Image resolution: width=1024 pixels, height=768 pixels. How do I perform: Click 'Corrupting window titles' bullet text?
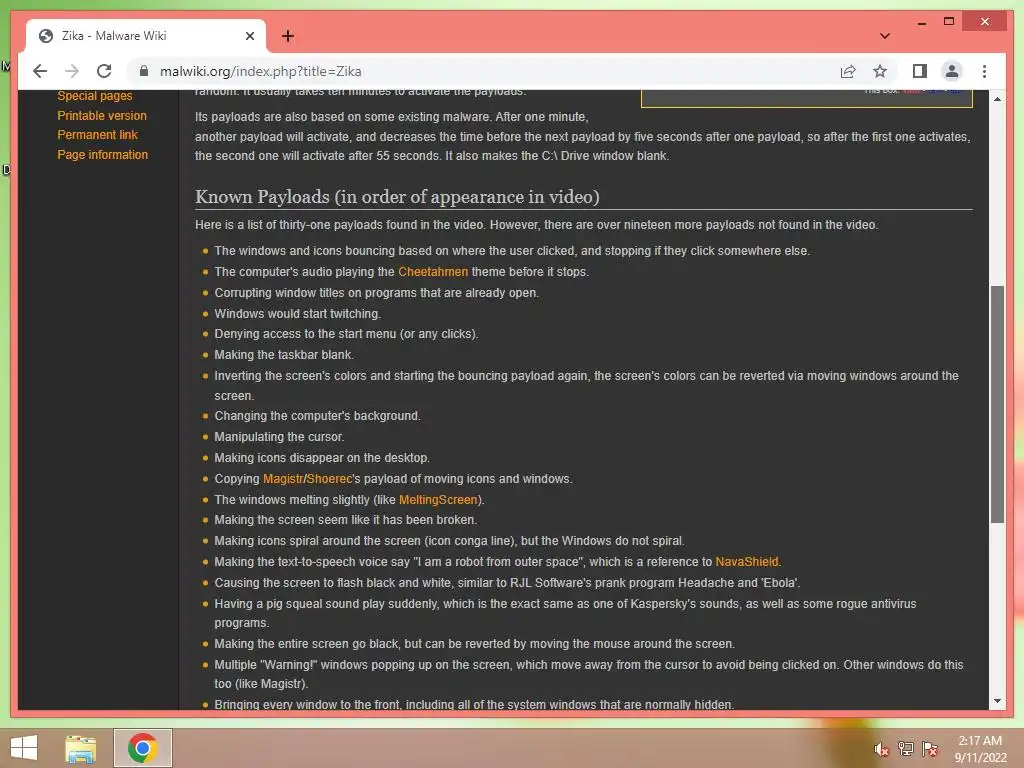(x=376, y=293)
